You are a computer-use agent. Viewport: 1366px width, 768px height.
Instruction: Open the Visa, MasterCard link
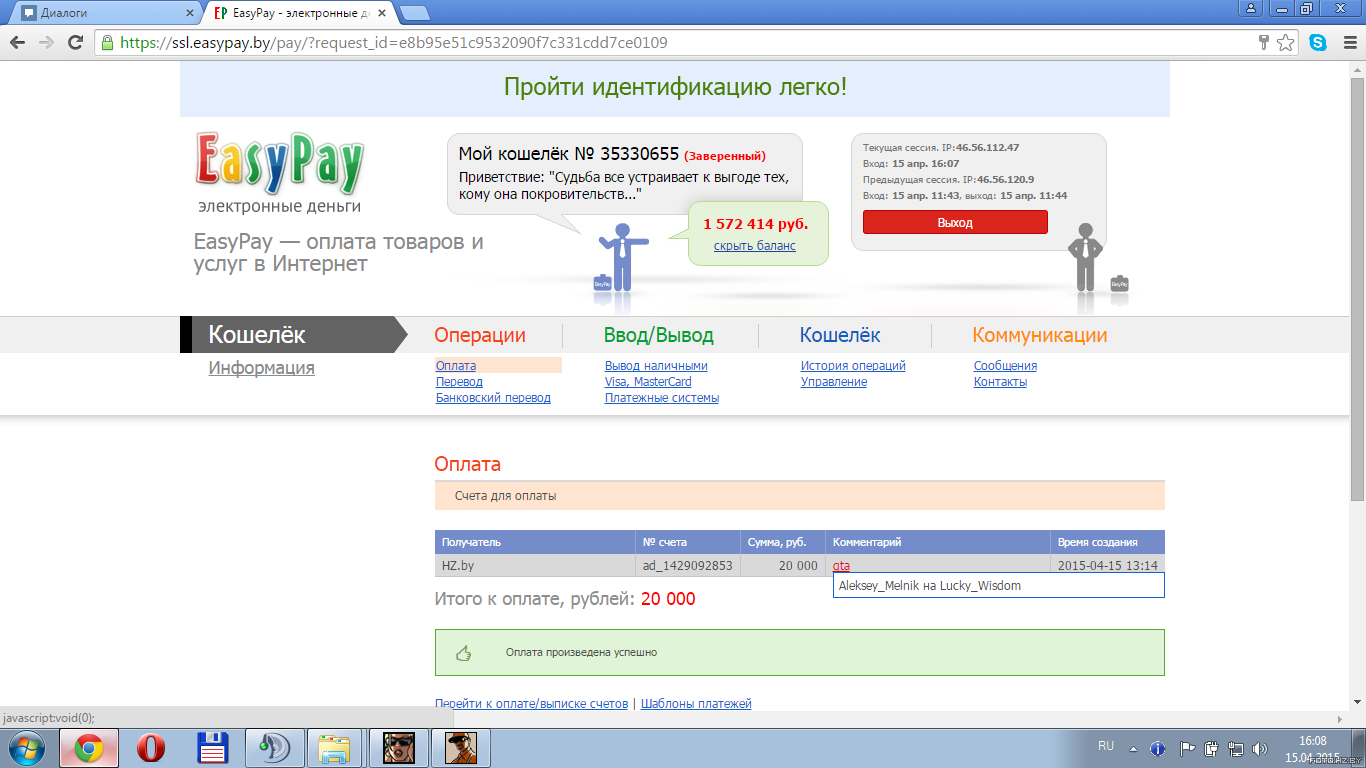click(x=648, y=382)
